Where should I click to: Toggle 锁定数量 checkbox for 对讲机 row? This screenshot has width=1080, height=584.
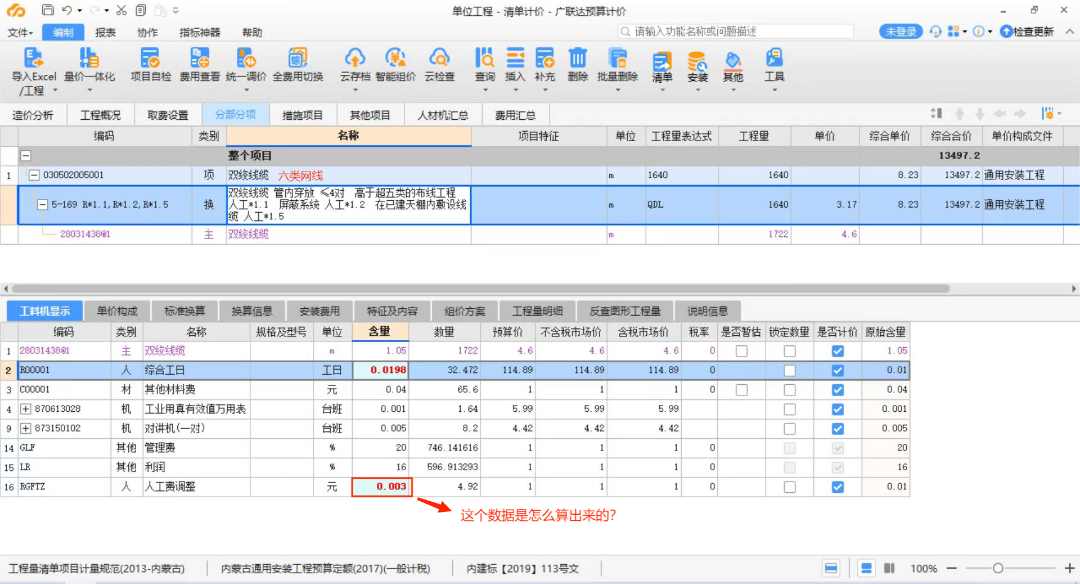point(789,428)
